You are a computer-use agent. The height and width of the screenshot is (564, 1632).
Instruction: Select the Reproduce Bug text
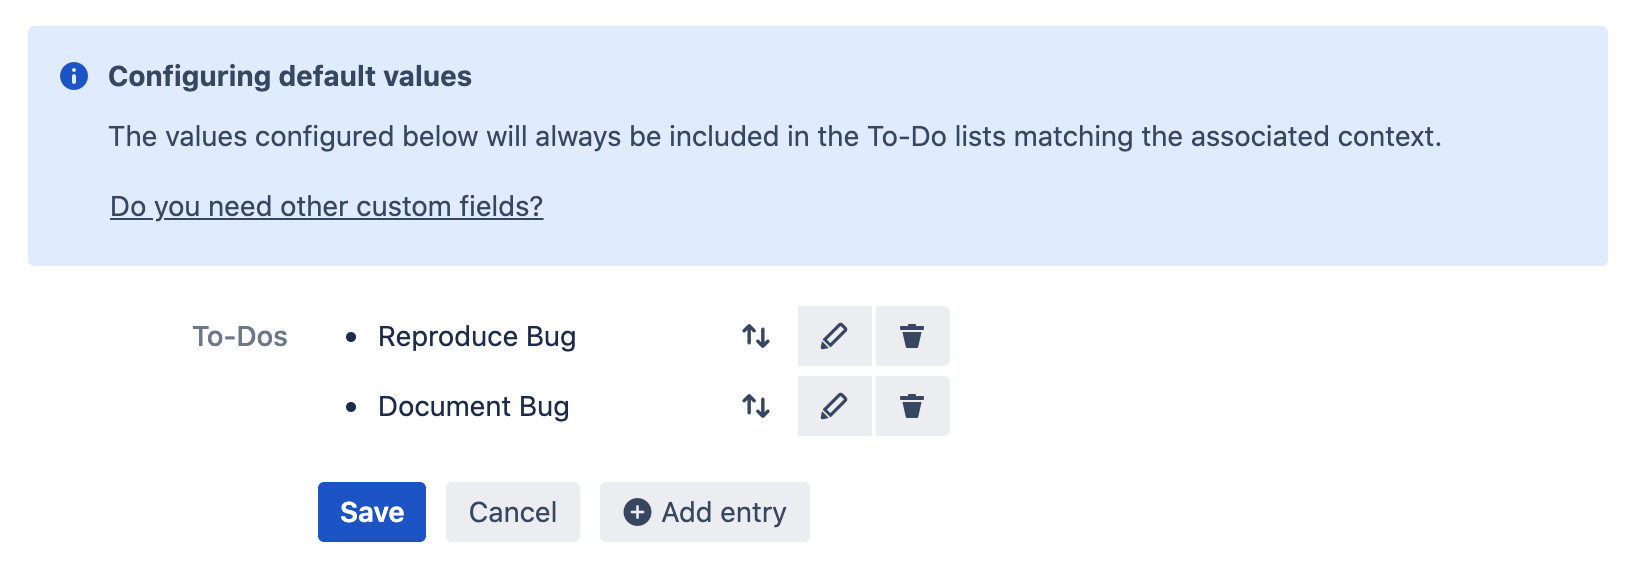(x=477, y=337)
